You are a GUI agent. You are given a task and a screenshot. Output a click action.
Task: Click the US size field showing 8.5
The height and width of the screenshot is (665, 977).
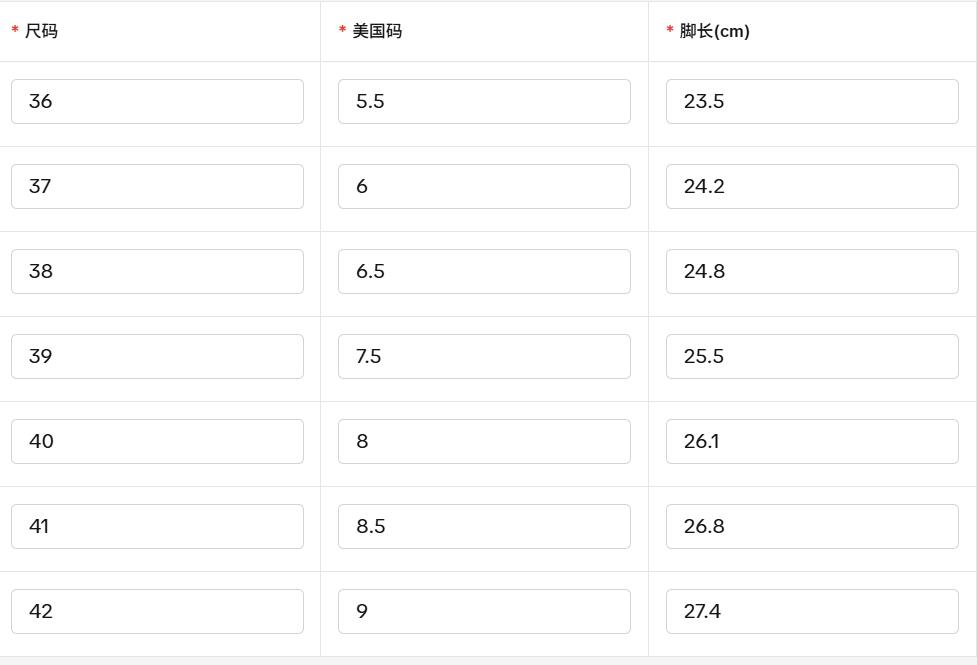[484, 526]
